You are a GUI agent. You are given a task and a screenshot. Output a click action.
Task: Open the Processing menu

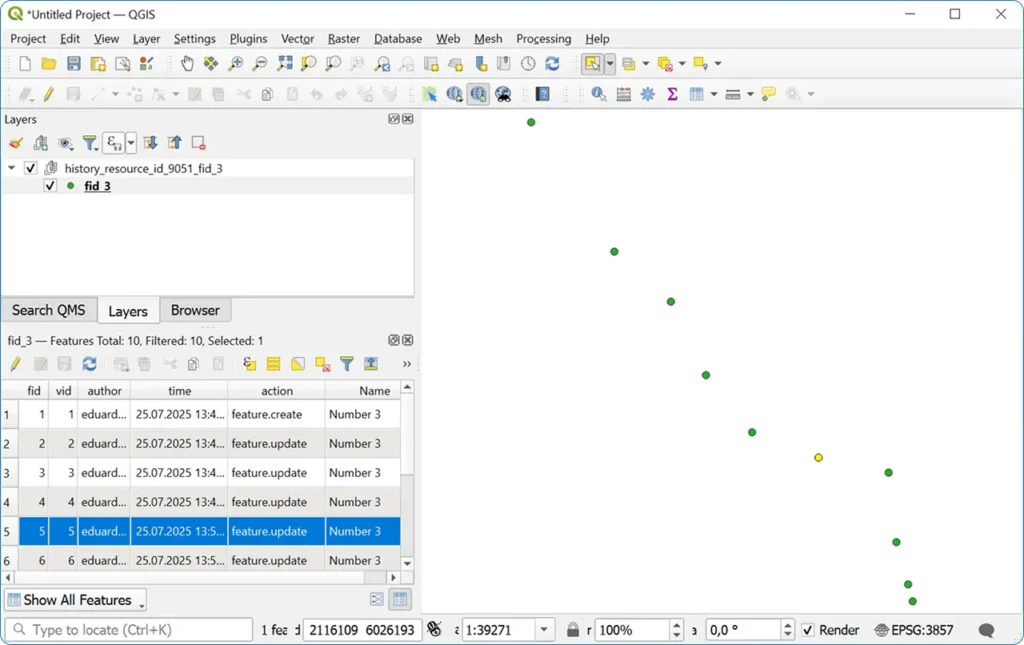[543, 38]
